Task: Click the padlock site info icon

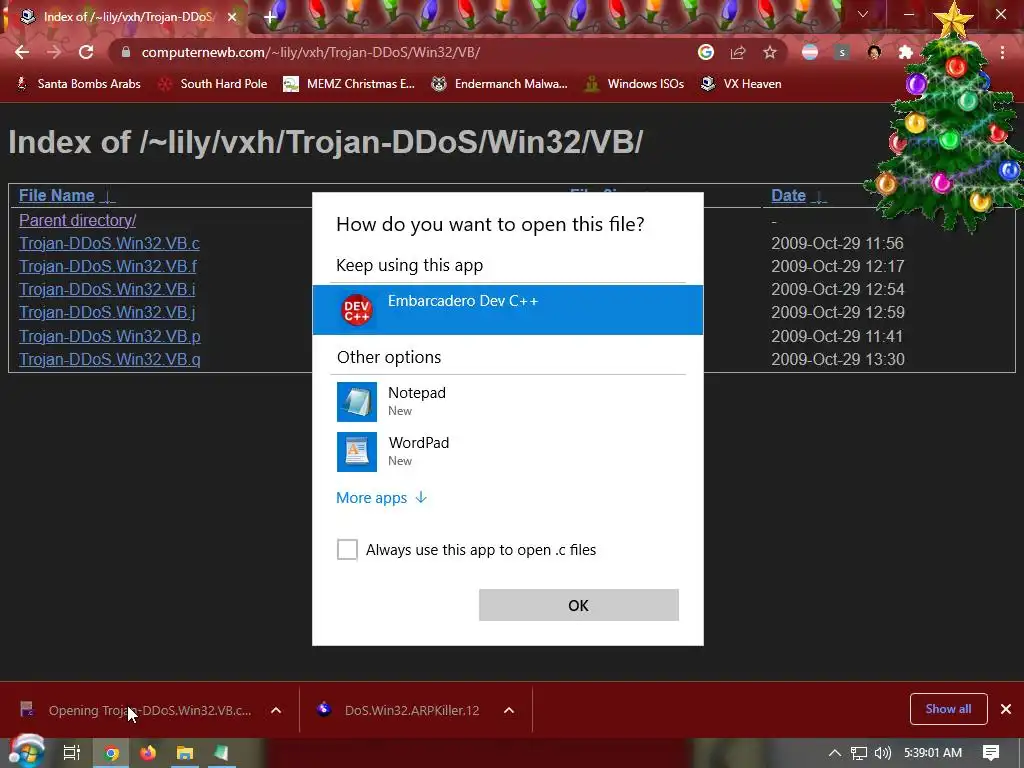Action: point(126,52)
